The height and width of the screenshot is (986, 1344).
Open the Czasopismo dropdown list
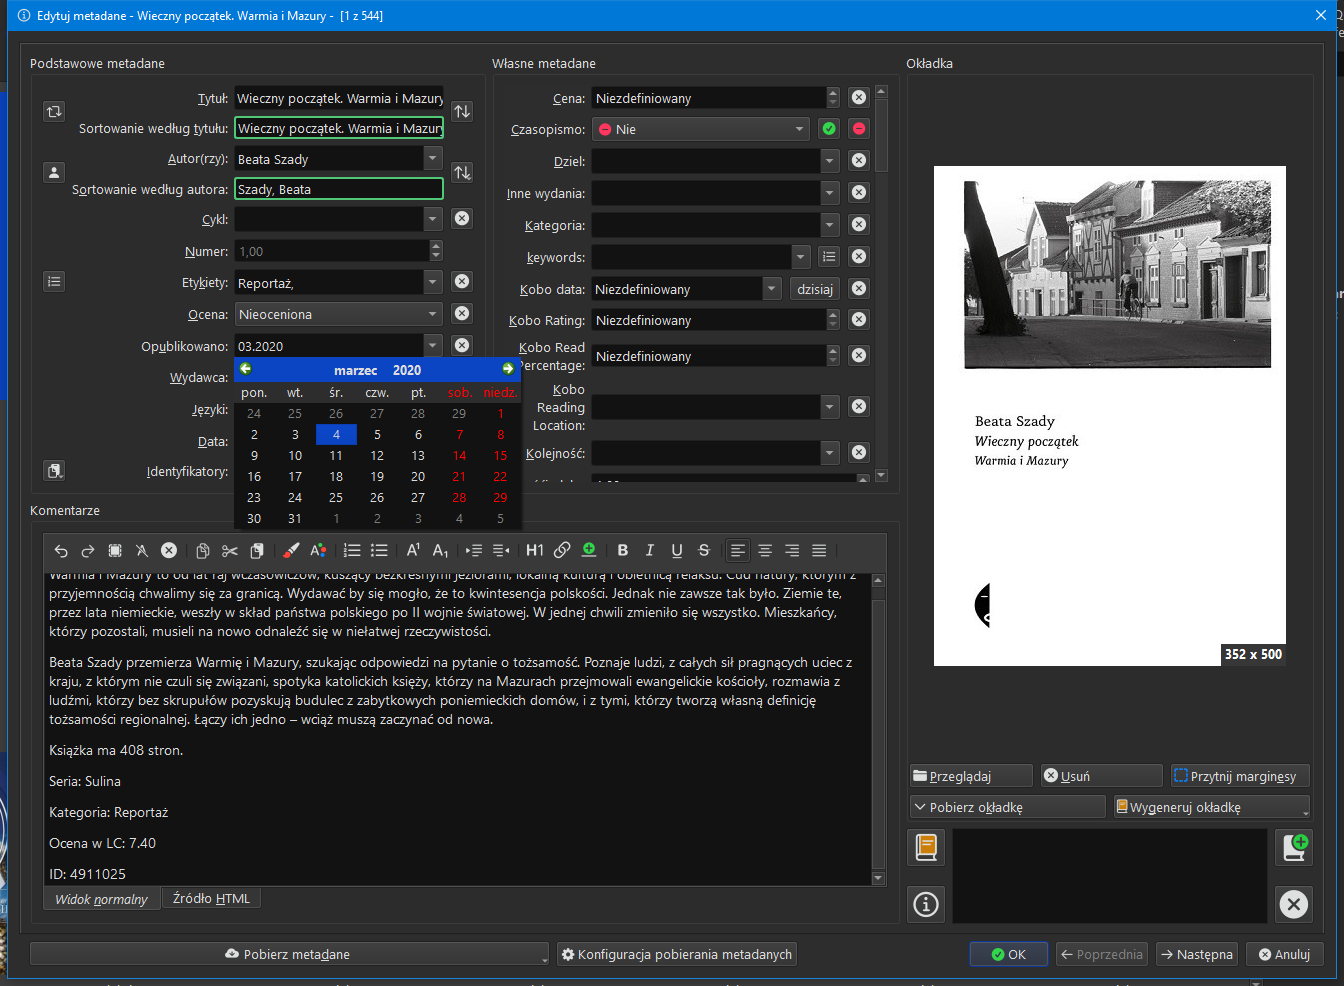point(799,129)
